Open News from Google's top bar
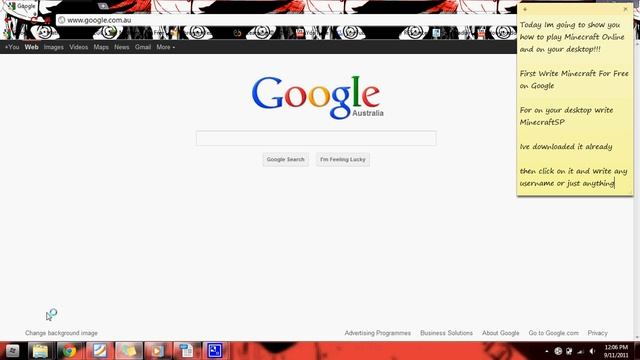640x360 pixels. pos(122,47)
